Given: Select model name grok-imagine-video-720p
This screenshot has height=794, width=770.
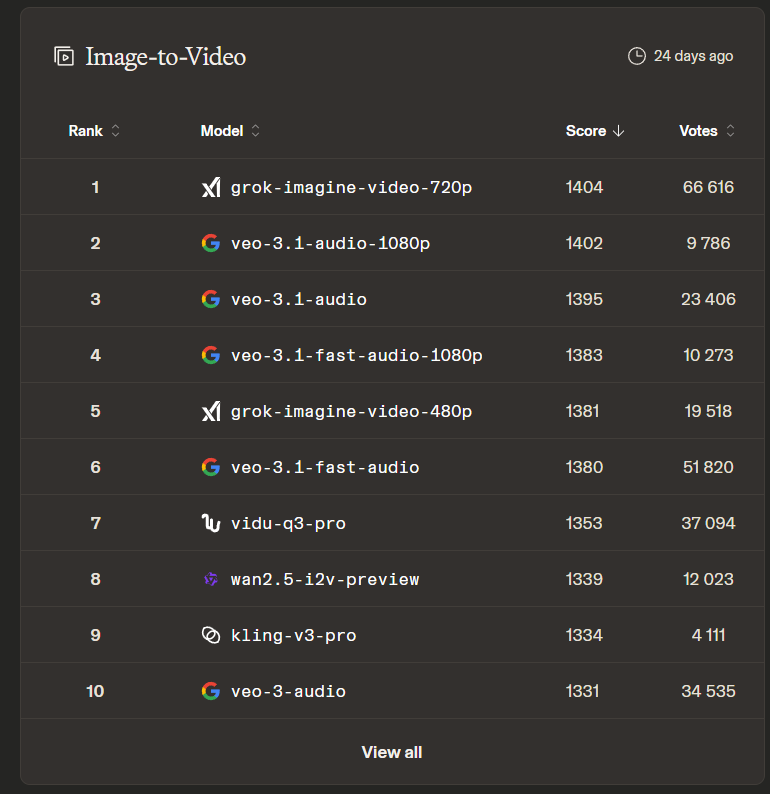Looking at the screenshot, I should click(x=351, y=187).
